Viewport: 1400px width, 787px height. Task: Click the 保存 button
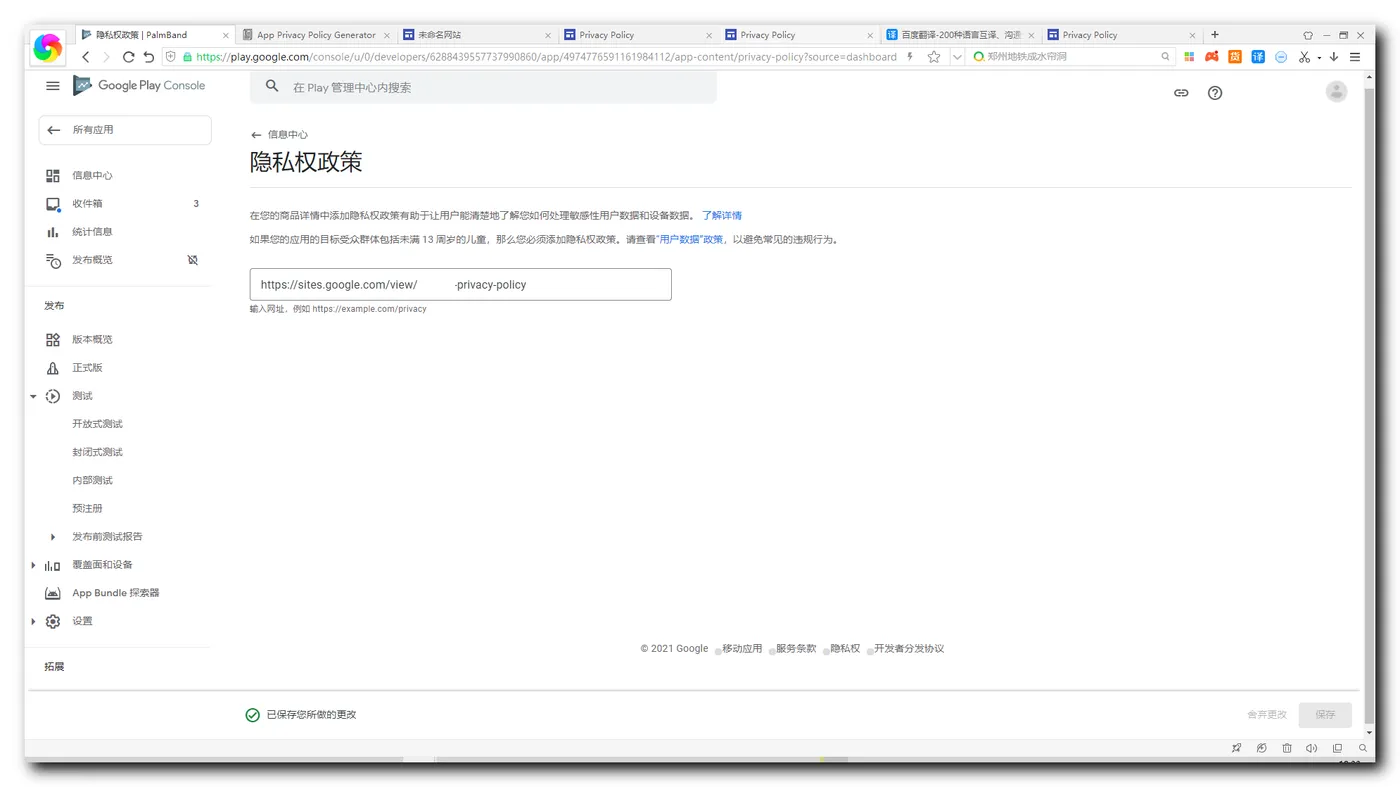pyautogui.click(x=1325, y=715)
